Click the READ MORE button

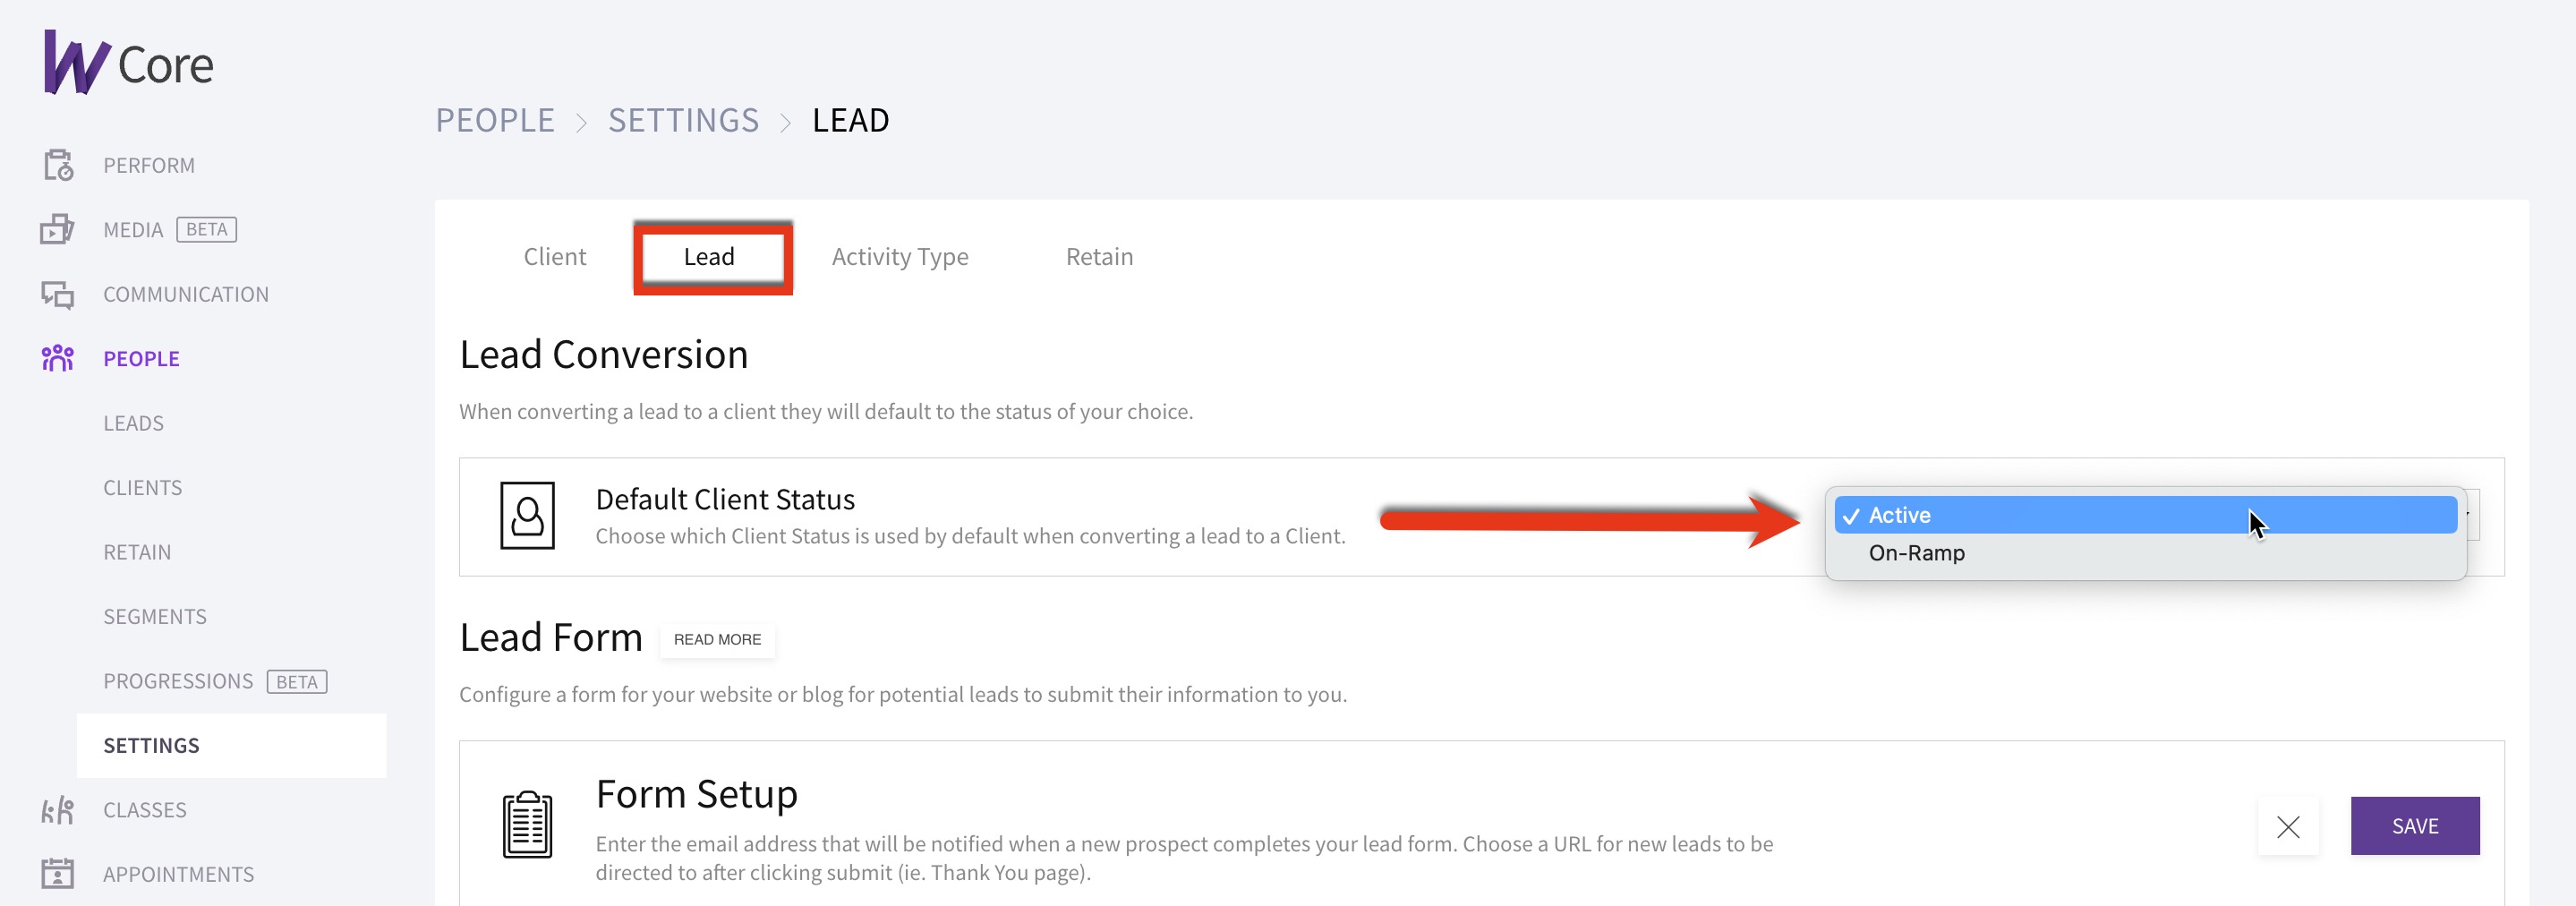[x=717, y=640]
